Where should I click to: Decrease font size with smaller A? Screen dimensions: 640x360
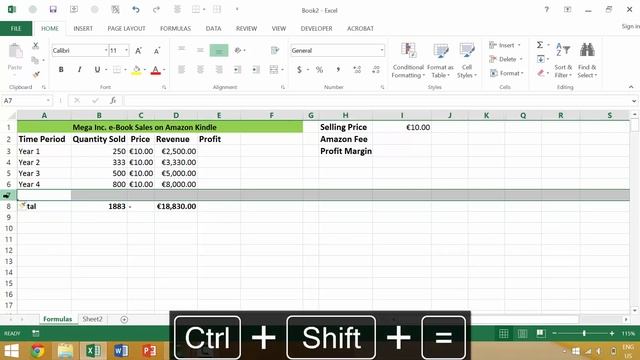pyautogui.click(x=157, y=51)
